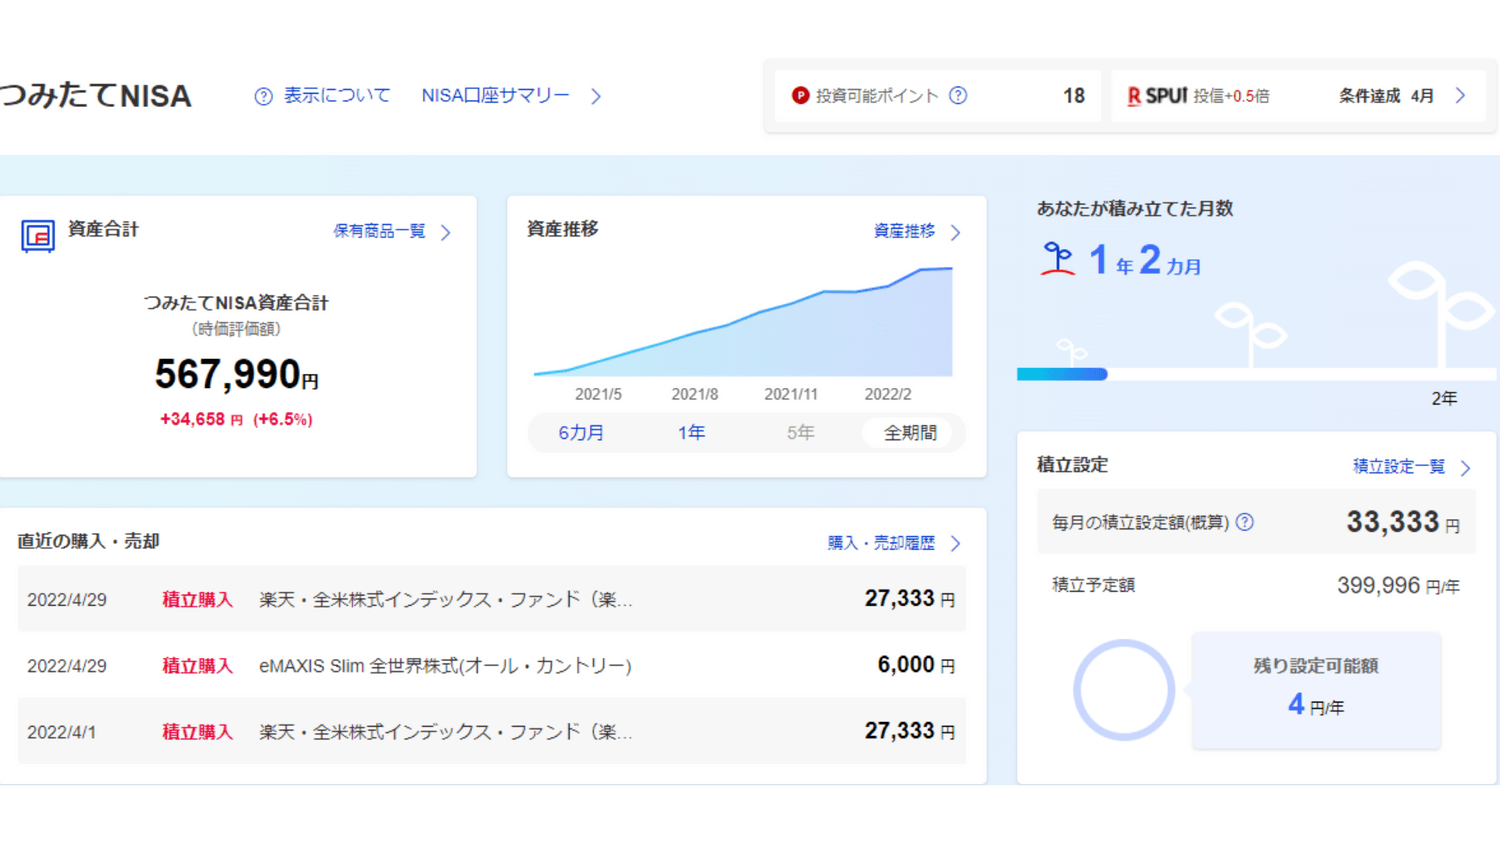1500x843 pixels.
Task: Click the accumulation months progress bar
Action: pos(1256,374)
